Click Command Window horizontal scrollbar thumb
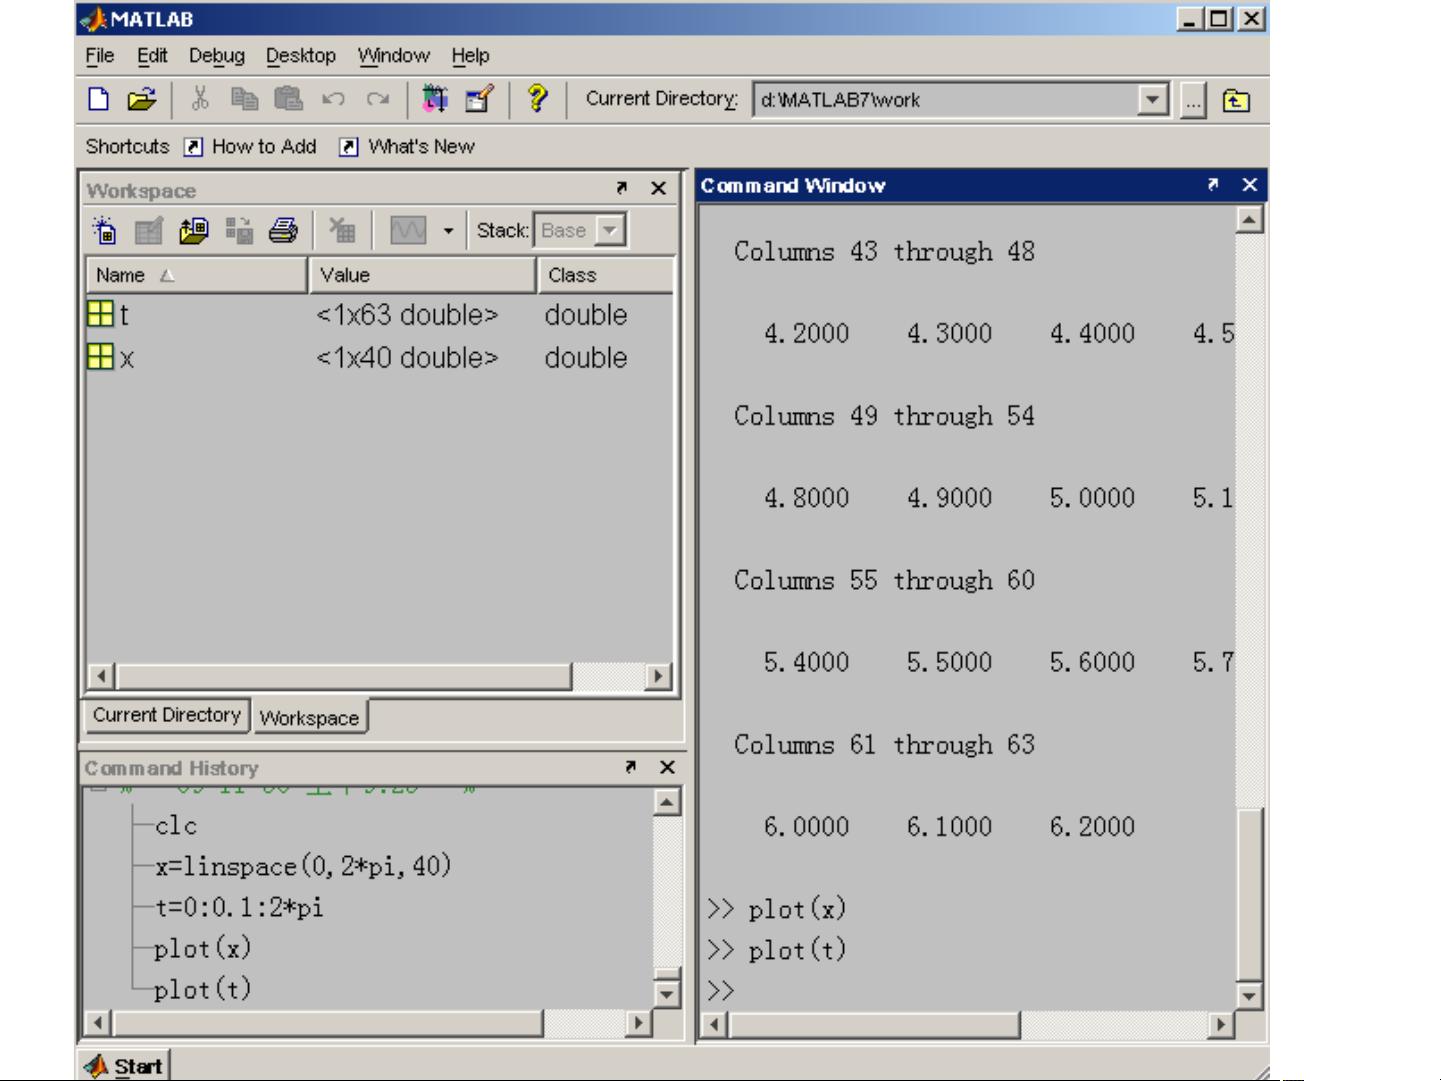 [875, 1025]
